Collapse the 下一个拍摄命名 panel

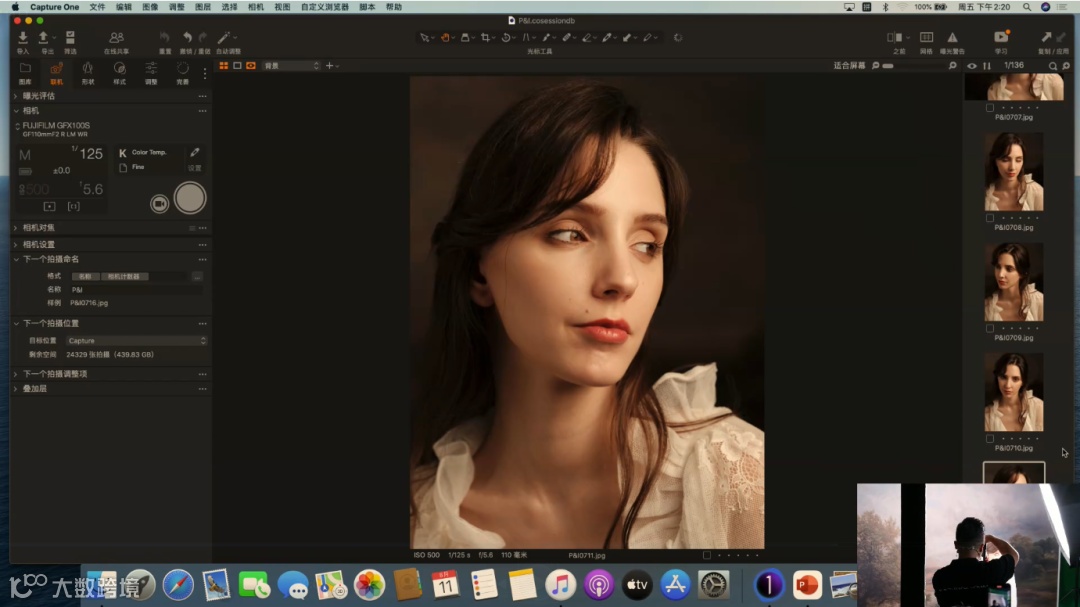16,260
